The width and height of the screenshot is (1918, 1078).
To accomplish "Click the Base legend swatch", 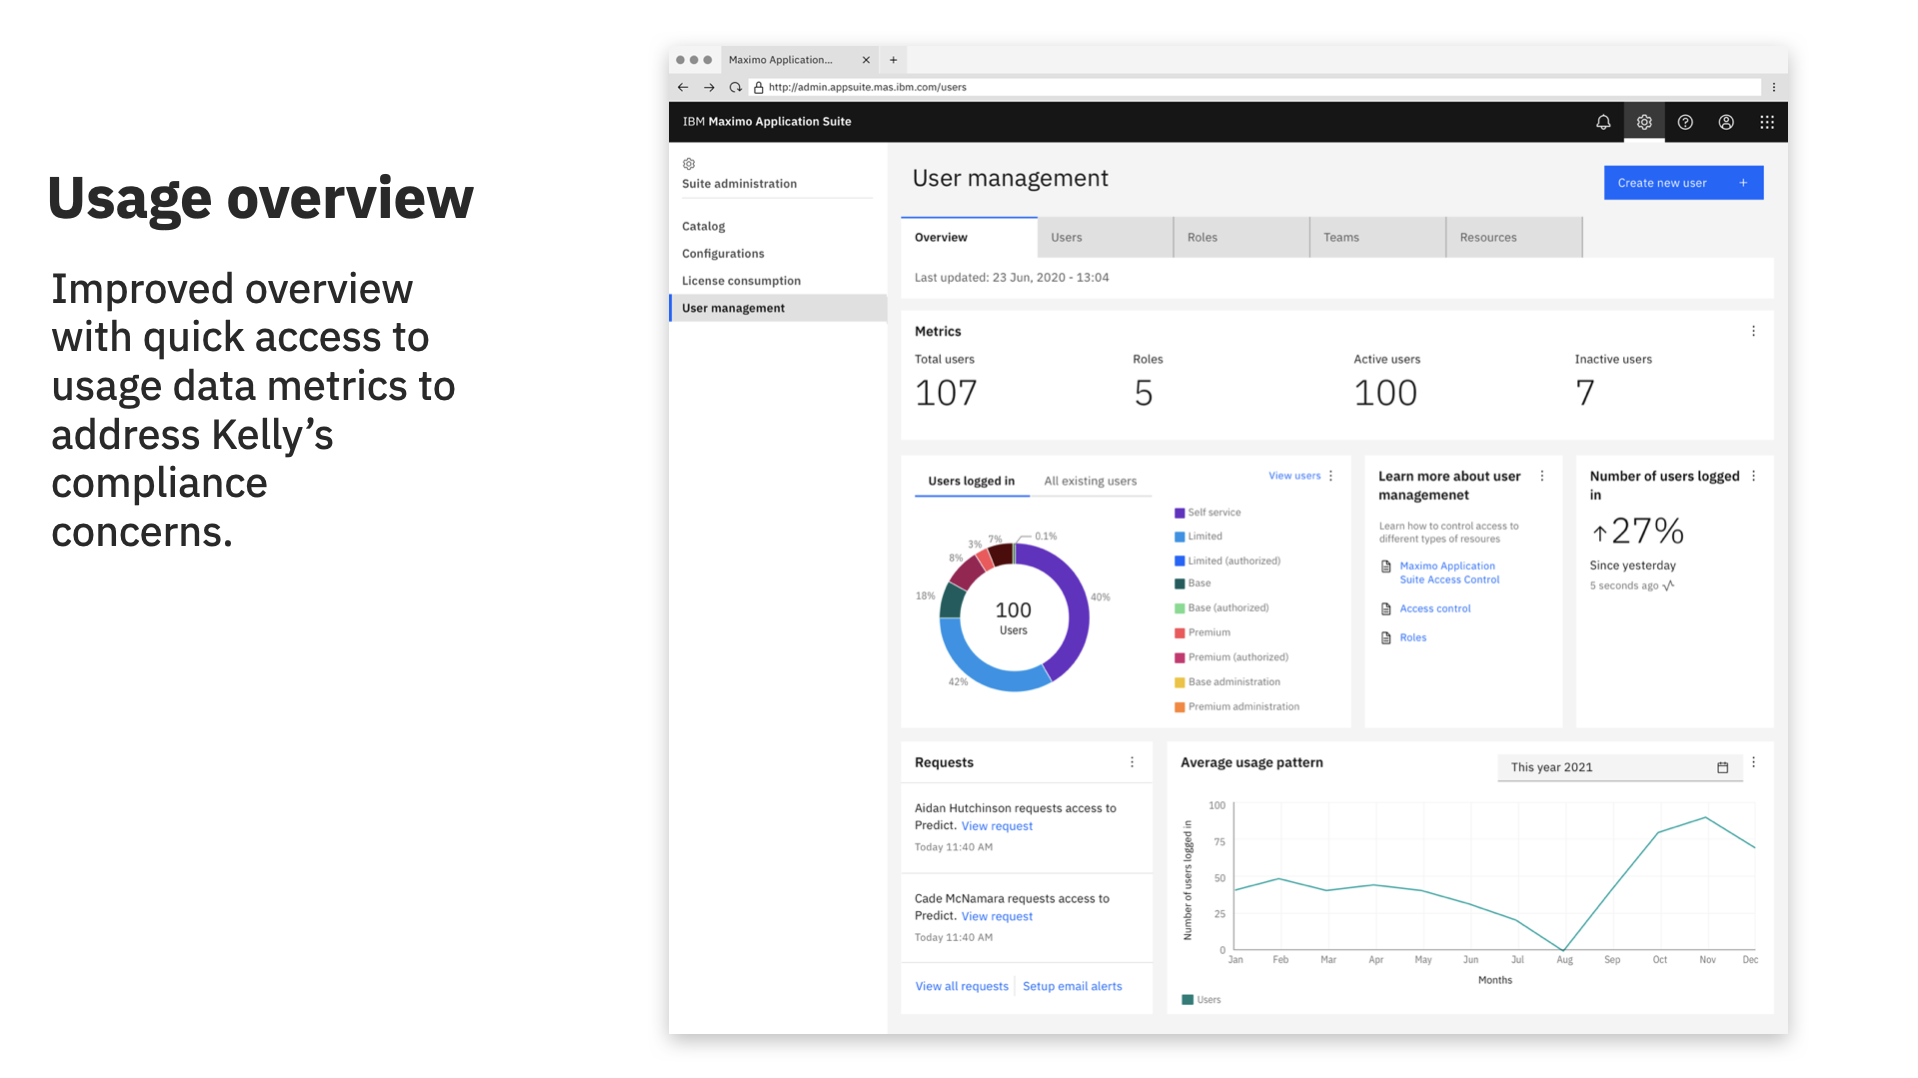I will 1180,584.
